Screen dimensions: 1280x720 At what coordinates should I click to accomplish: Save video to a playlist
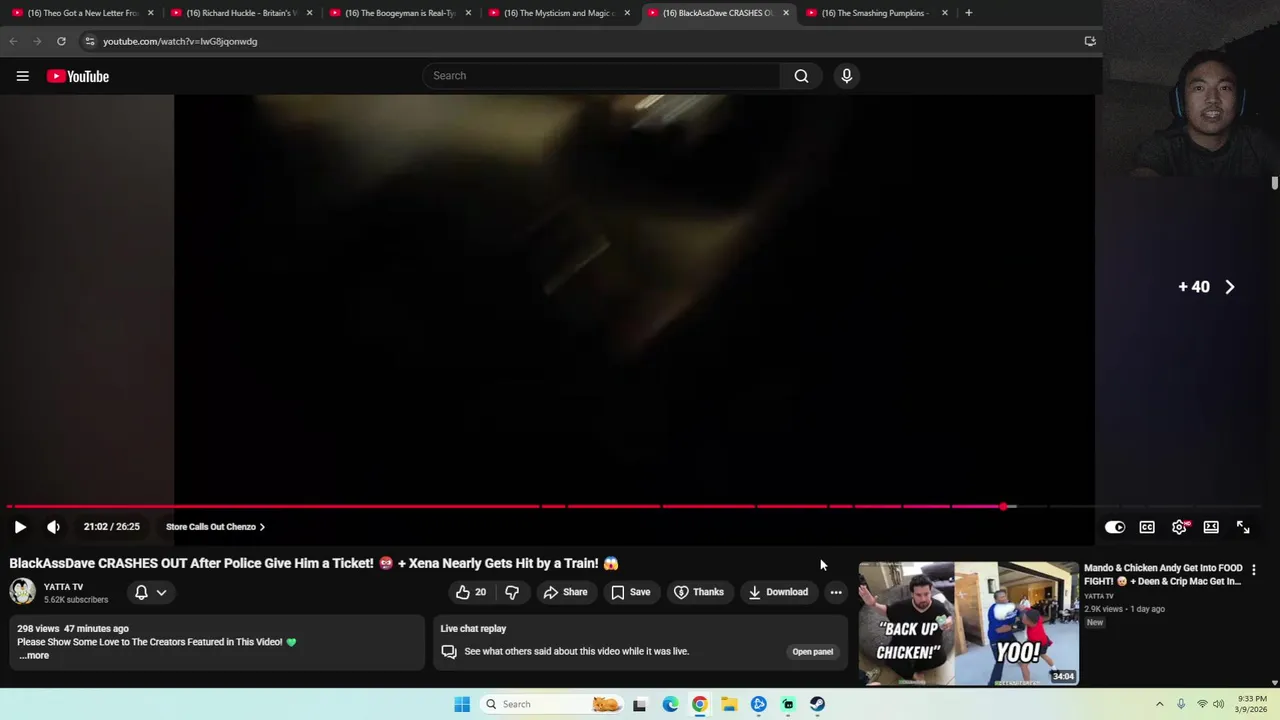[x=630, y=592]
